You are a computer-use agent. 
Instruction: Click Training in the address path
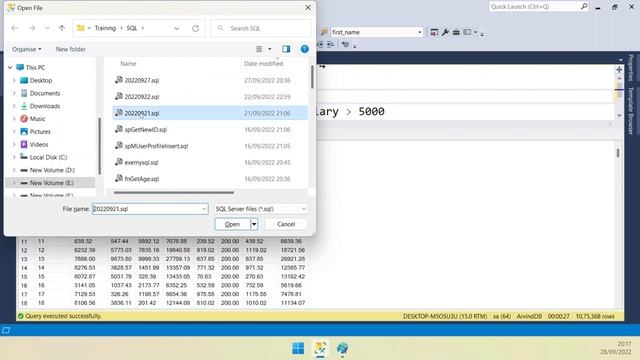[x=105, y=28]
